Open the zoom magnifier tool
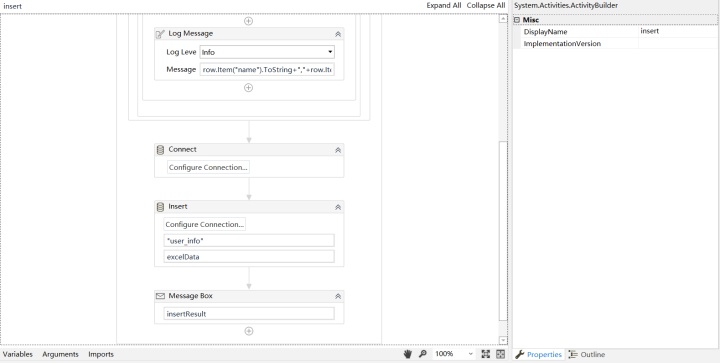The image size is (720, 363). (x=423, y=354)
